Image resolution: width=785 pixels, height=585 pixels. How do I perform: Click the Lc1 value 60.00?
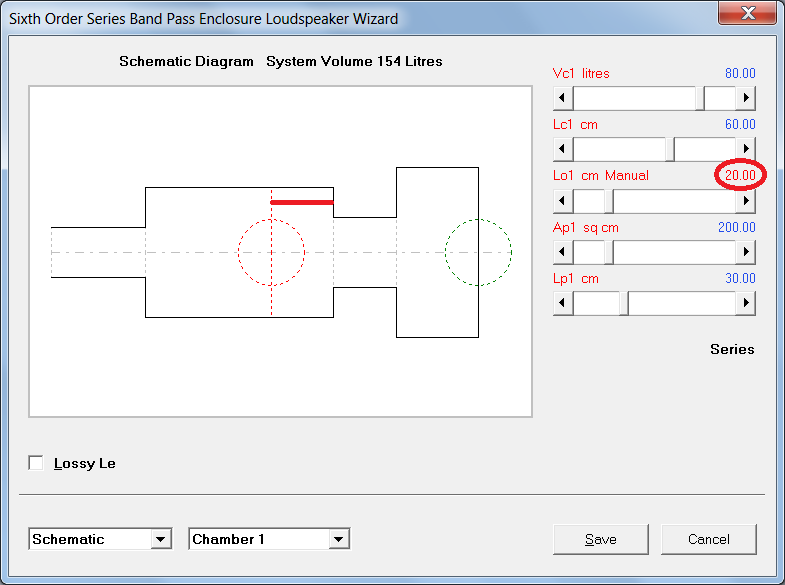tap(740, 125)
